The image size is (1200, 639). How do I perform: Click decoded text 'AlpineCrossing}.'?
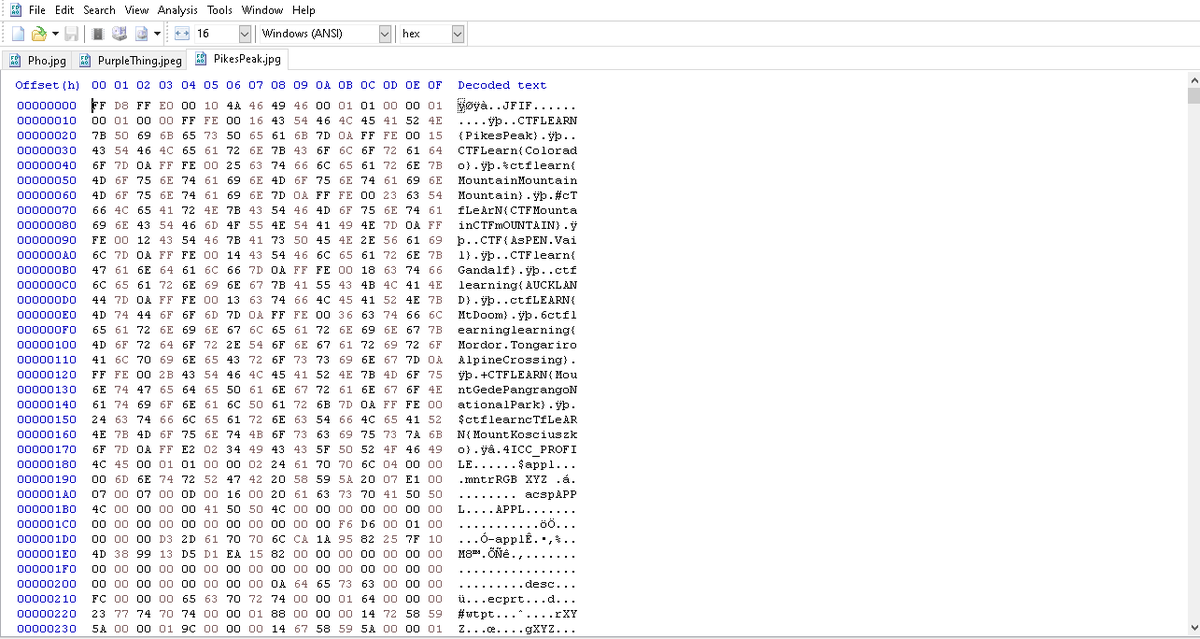(517, 360)
